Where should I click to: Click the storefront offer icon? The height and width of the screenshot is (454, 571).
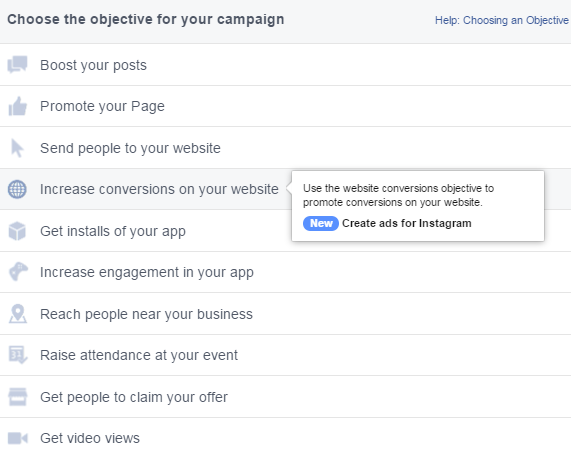pyautogui.click(x=17, y=397)
